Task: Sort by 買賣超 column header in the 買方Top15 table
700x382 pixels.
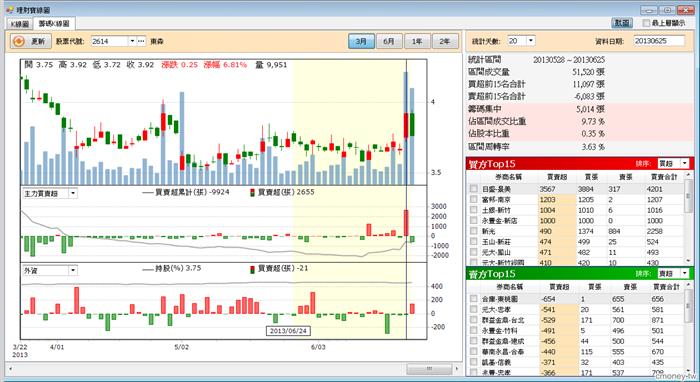Action: click(556, 177)
